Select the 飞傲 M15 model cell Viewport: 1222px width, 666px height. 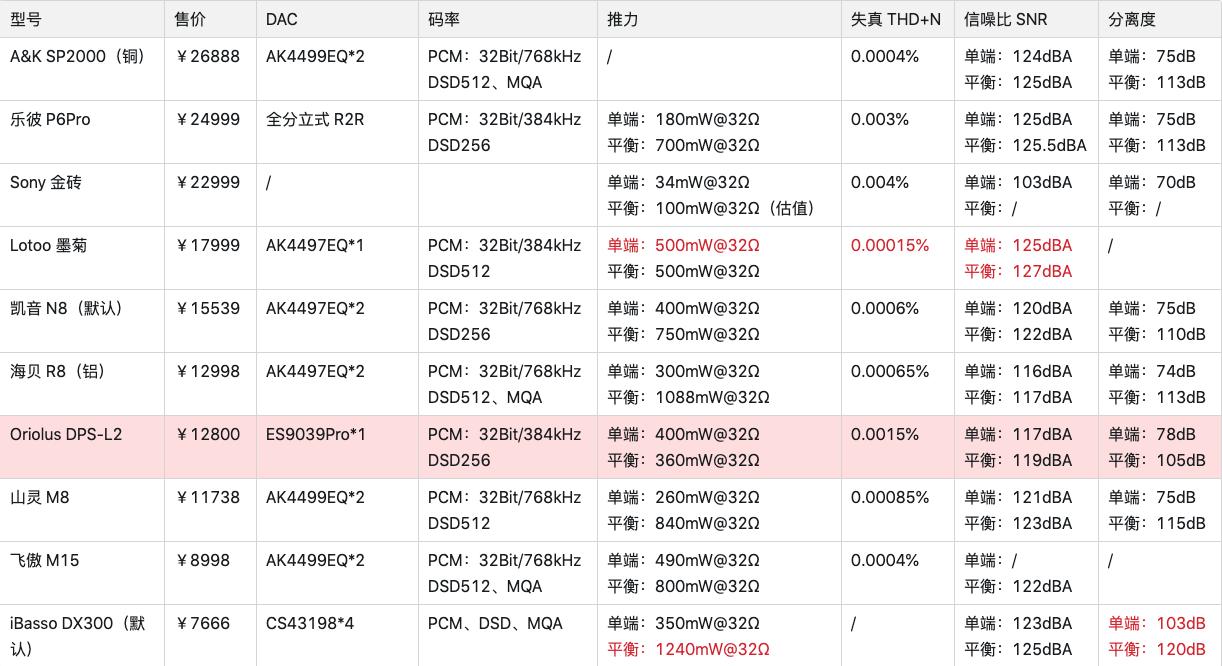pos(44,561)
